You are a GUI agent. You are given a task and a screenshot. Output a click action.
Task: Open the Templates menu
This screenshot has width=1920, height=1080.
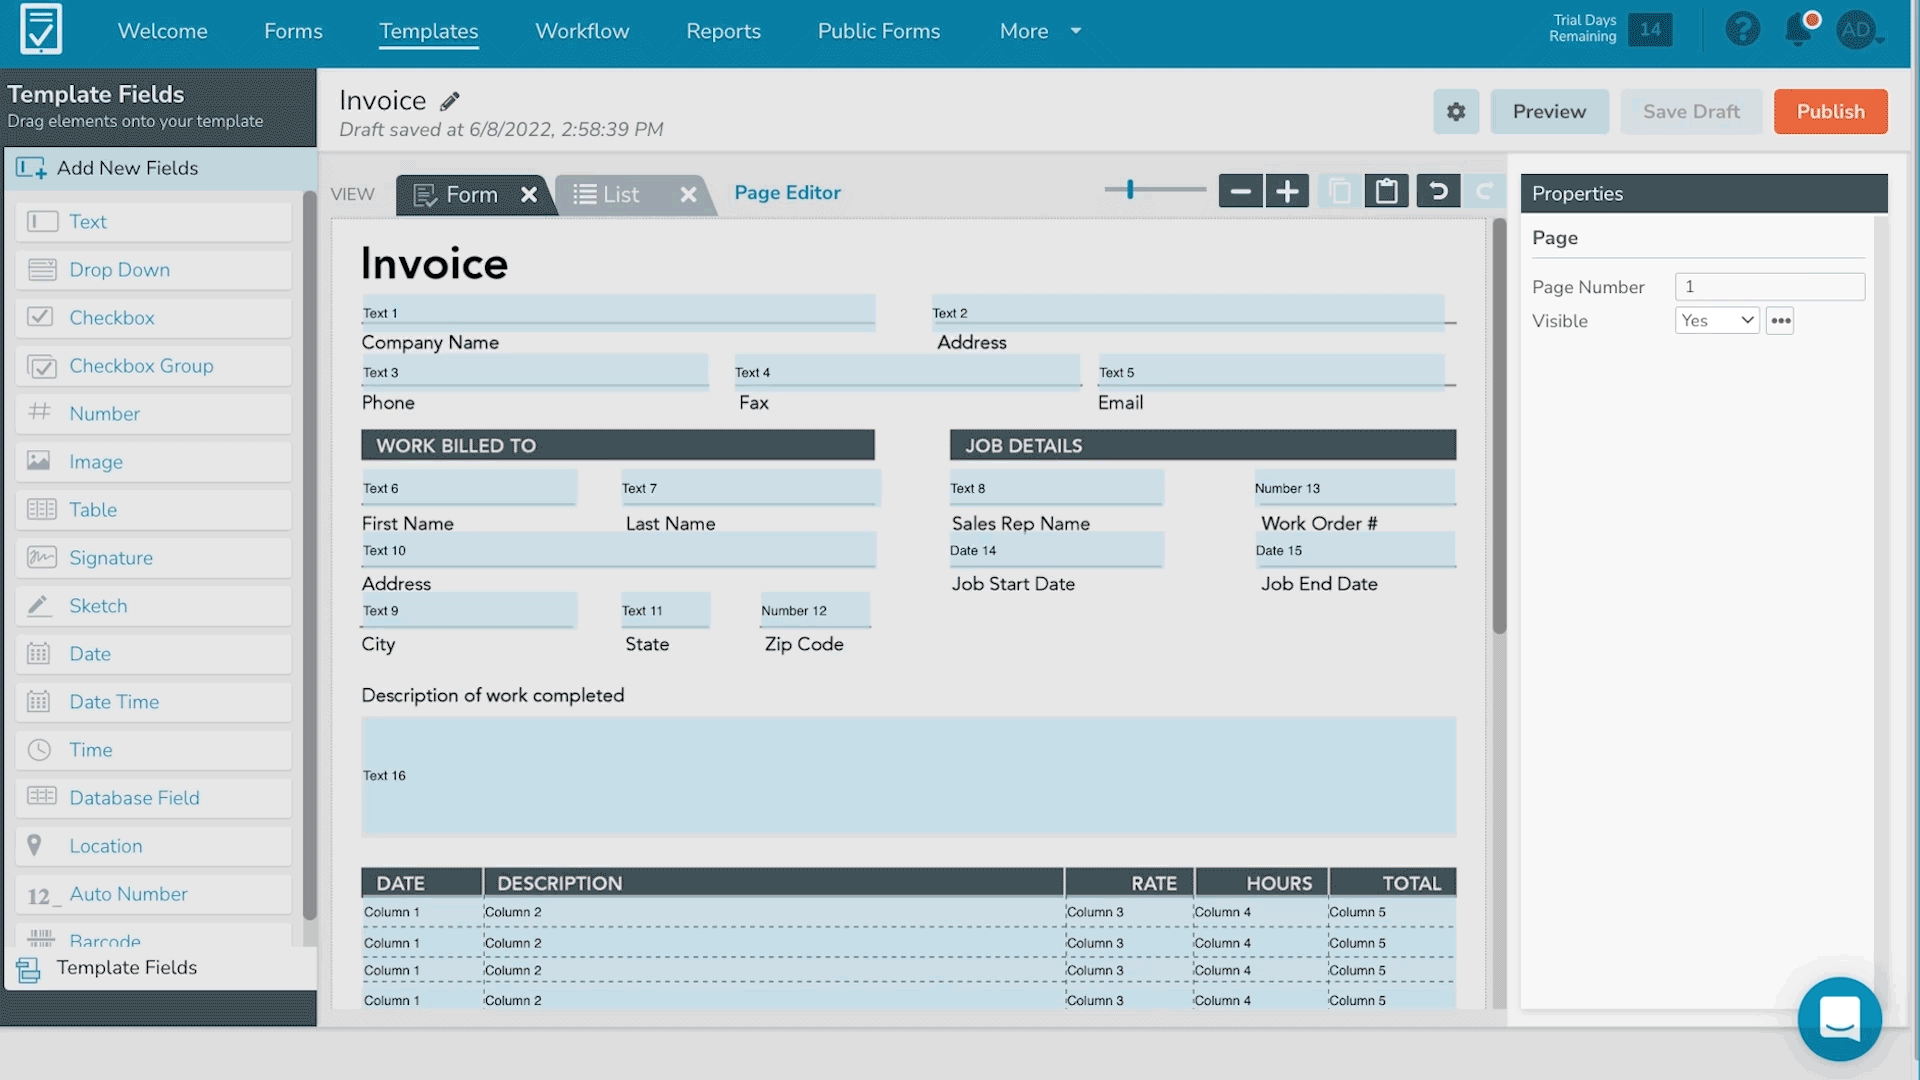click(429, 31)
